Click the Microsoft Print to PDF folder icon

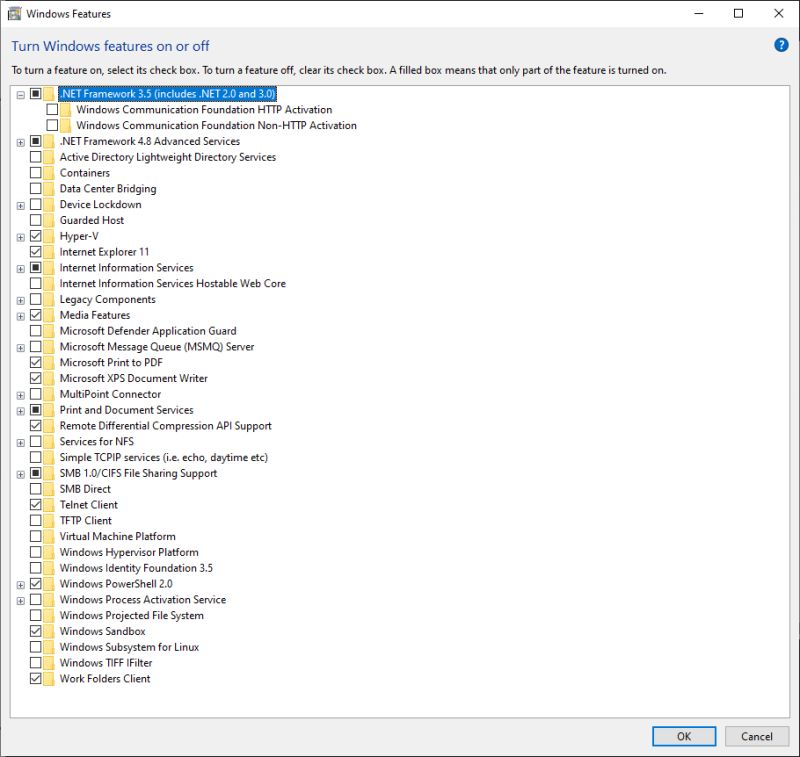tap(48, 362)
